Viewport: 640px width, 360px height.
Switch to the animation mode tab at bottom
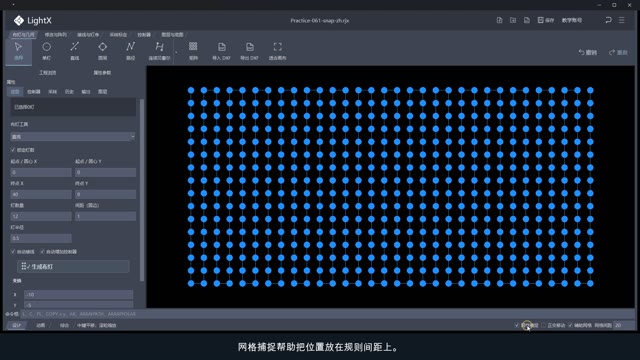[x=40, y=325]
